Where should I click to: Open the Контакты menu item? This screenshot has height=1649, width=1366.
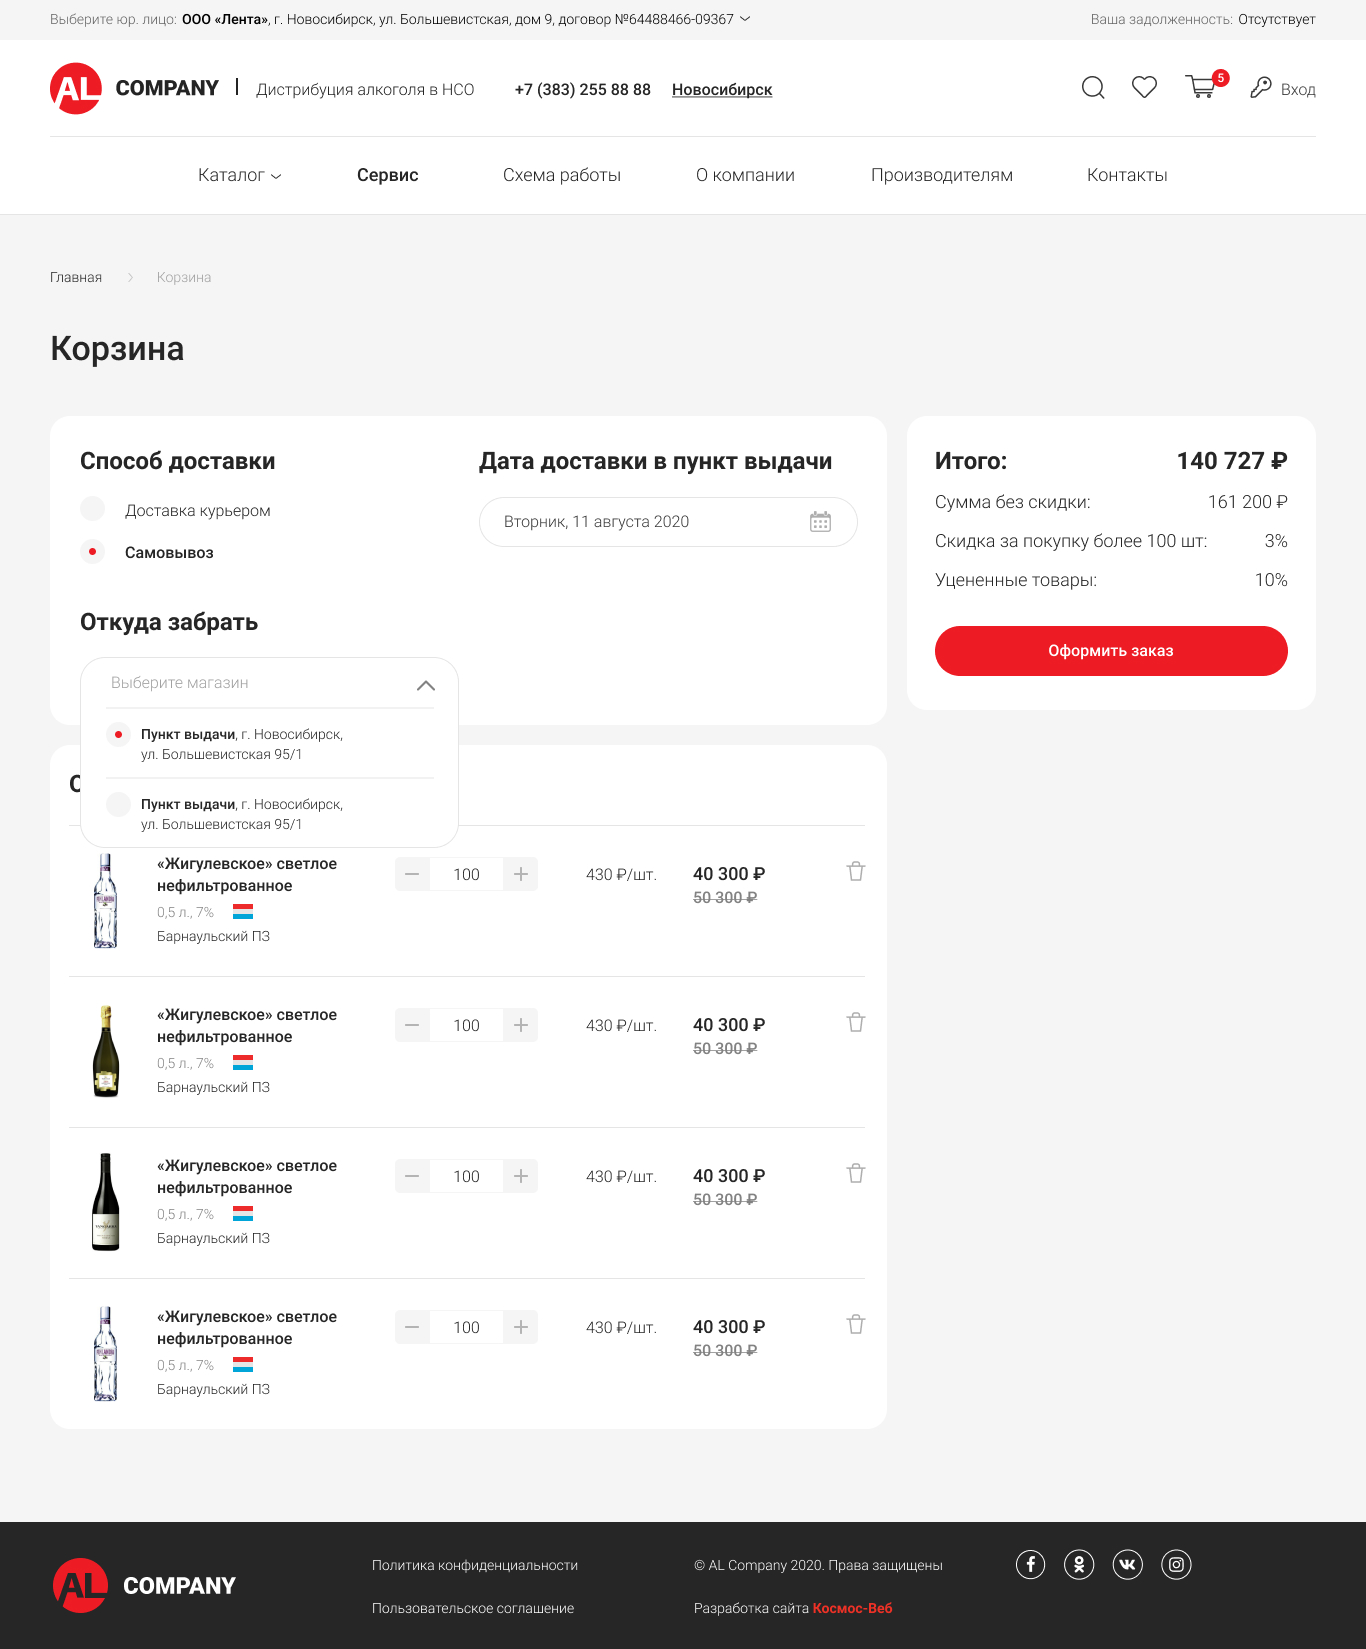tap(1127, 175)
